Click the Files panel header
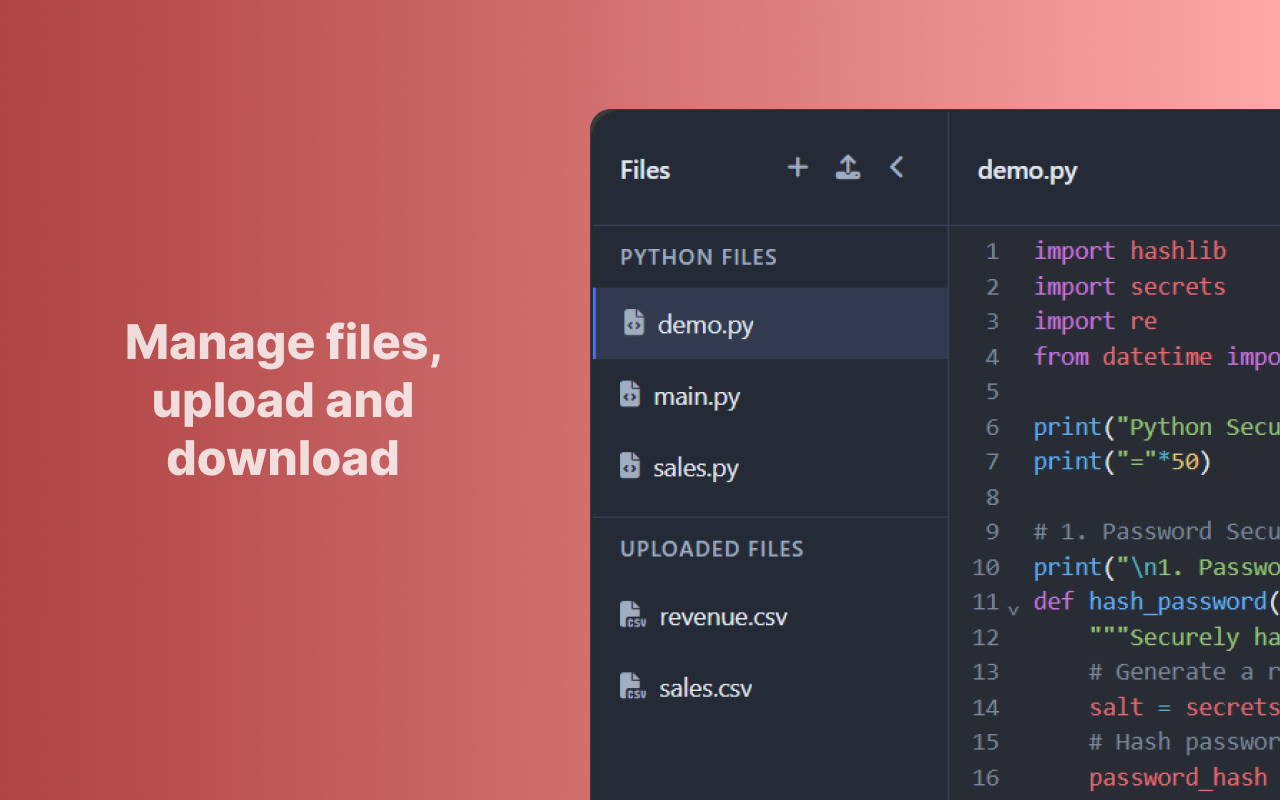The width and height of the screenshot is (1280, 800). click(x=644, y=170)
